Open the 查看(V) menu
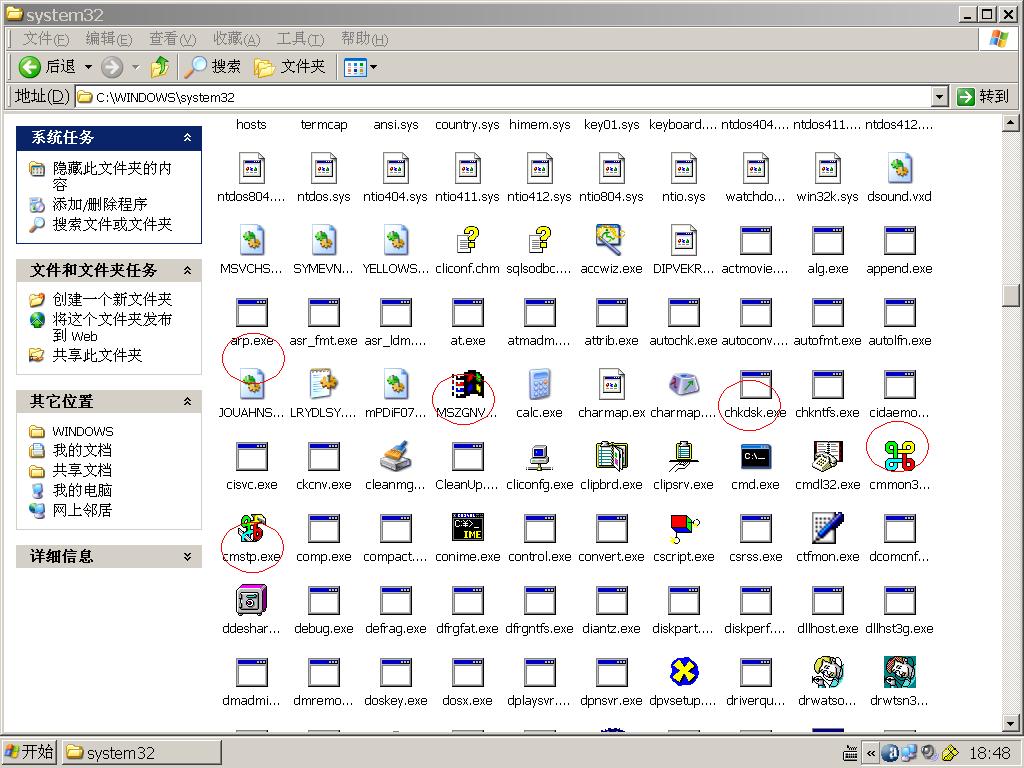The height and width of the screenshot is (768, 1024). pos(172,39)
